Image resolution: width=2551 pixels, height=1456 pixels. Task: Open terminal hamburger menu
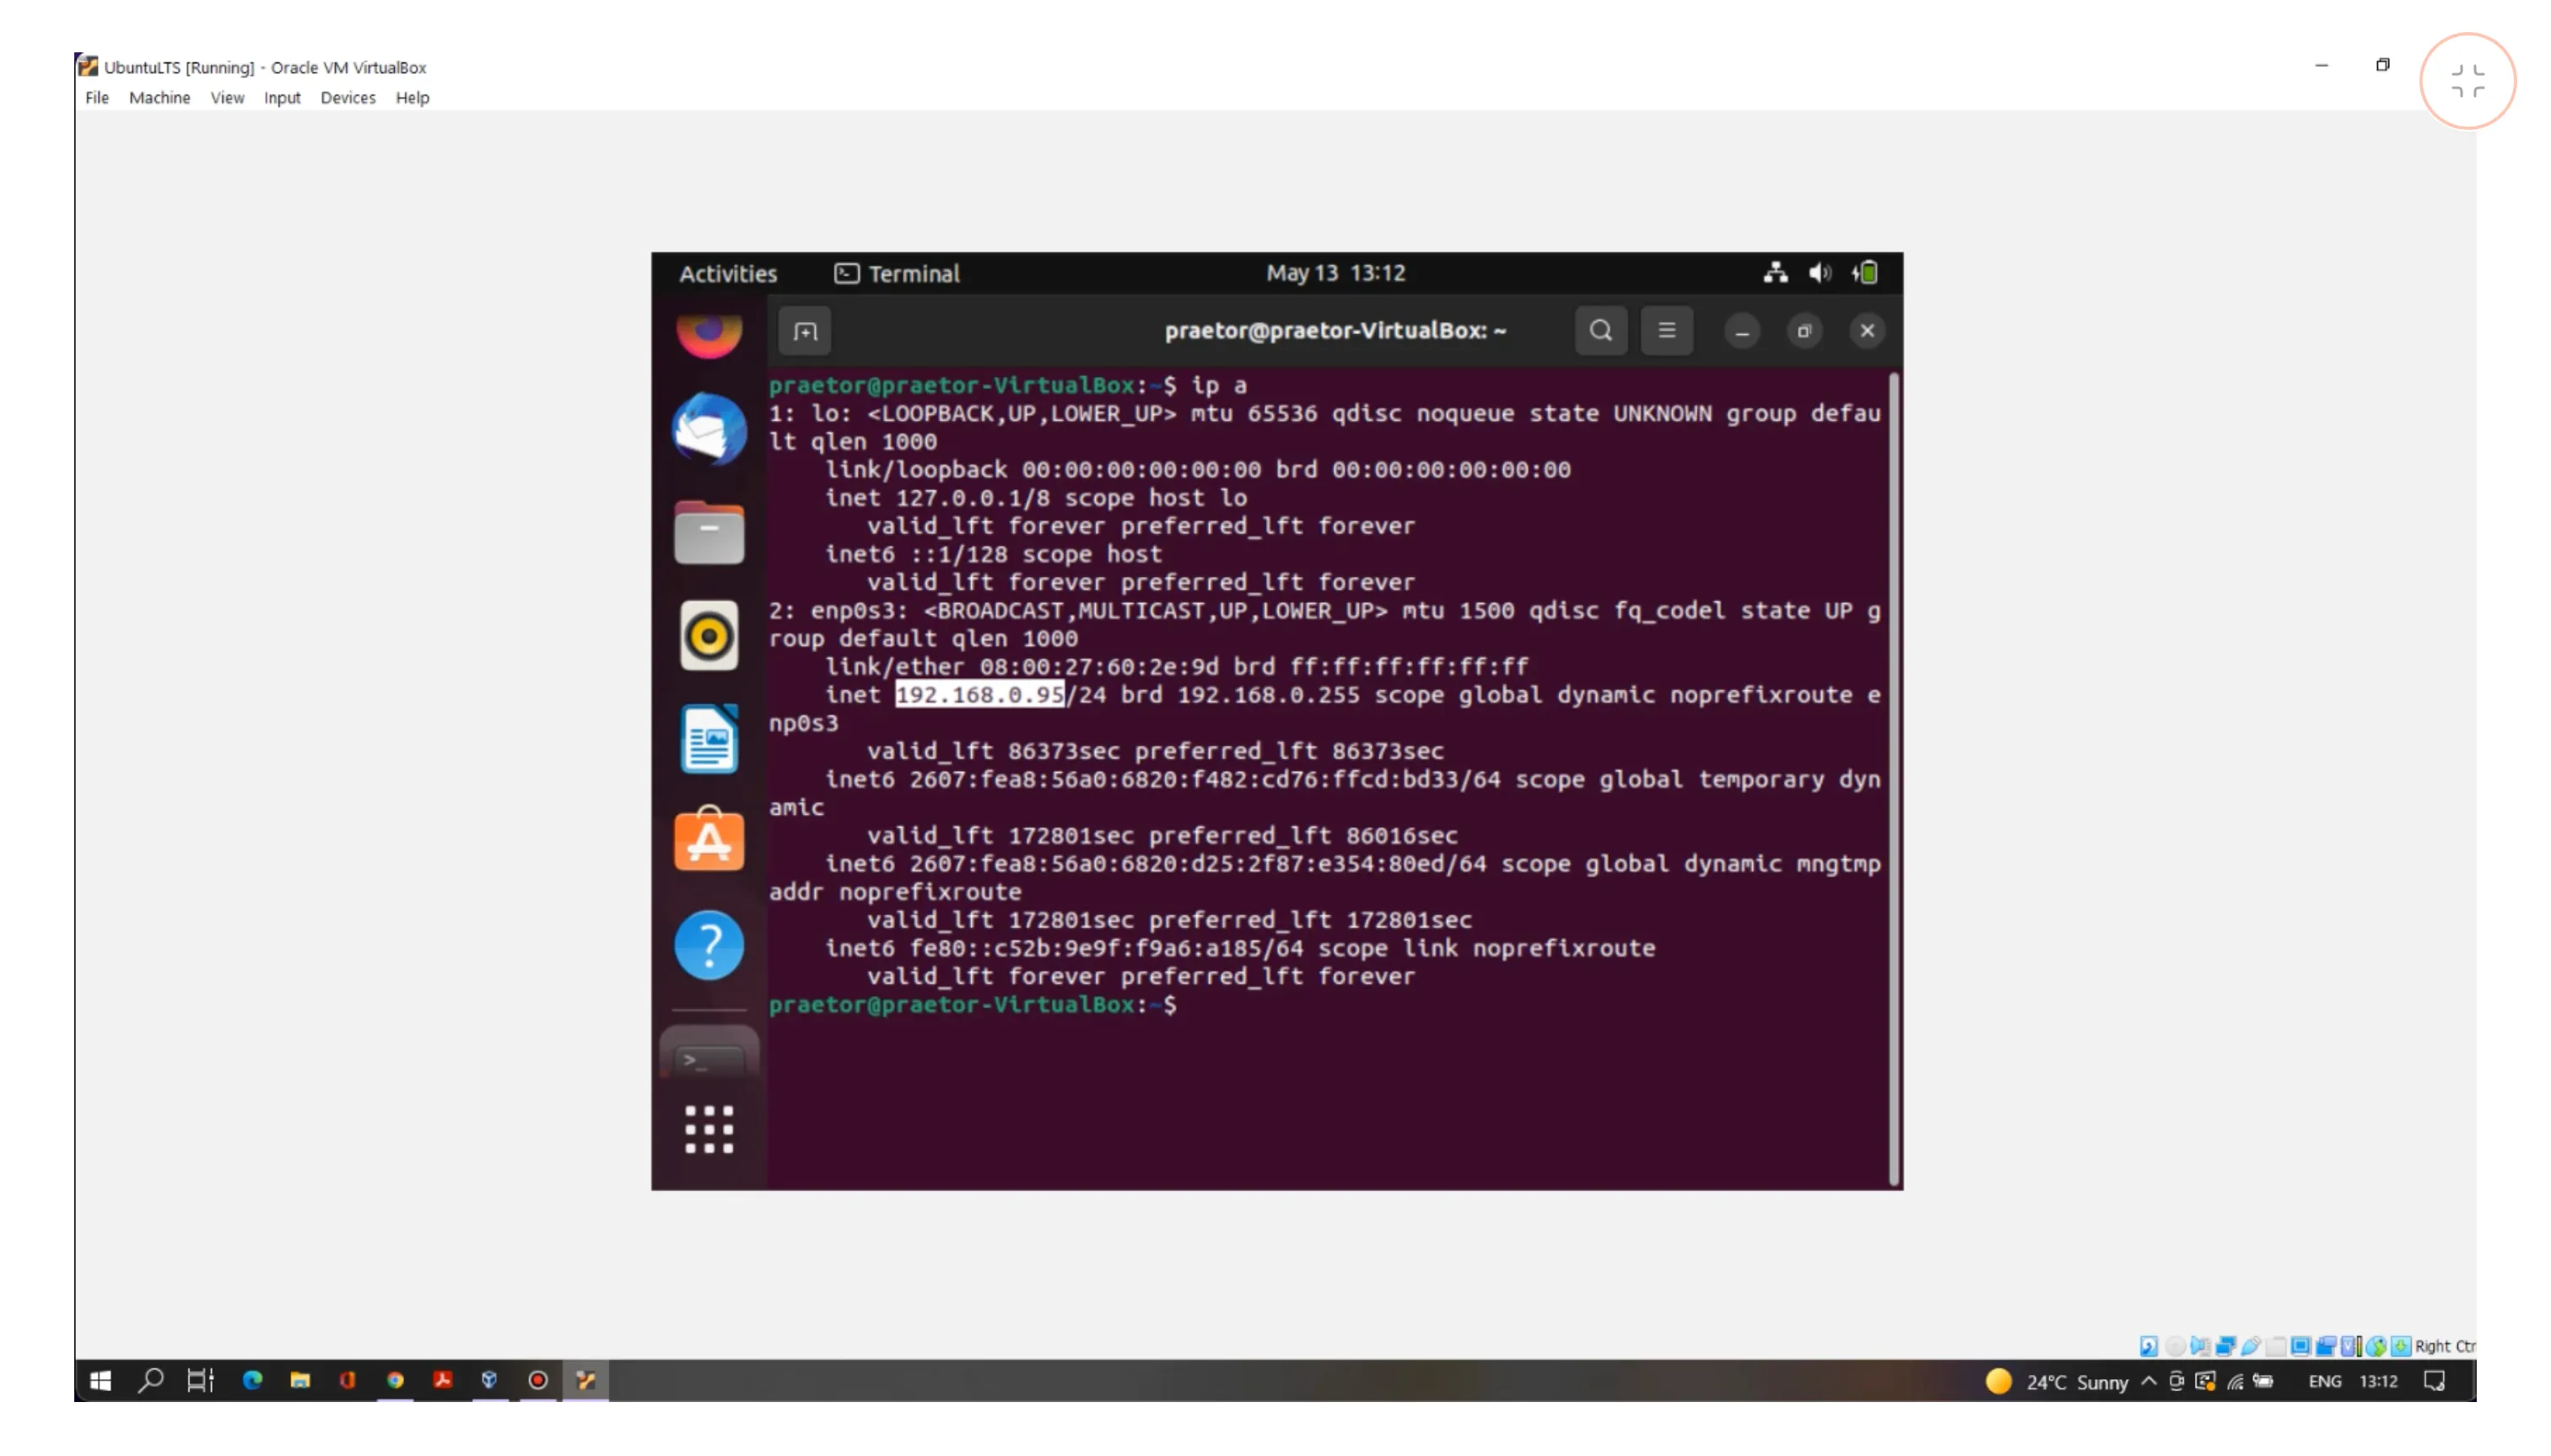1666,331
